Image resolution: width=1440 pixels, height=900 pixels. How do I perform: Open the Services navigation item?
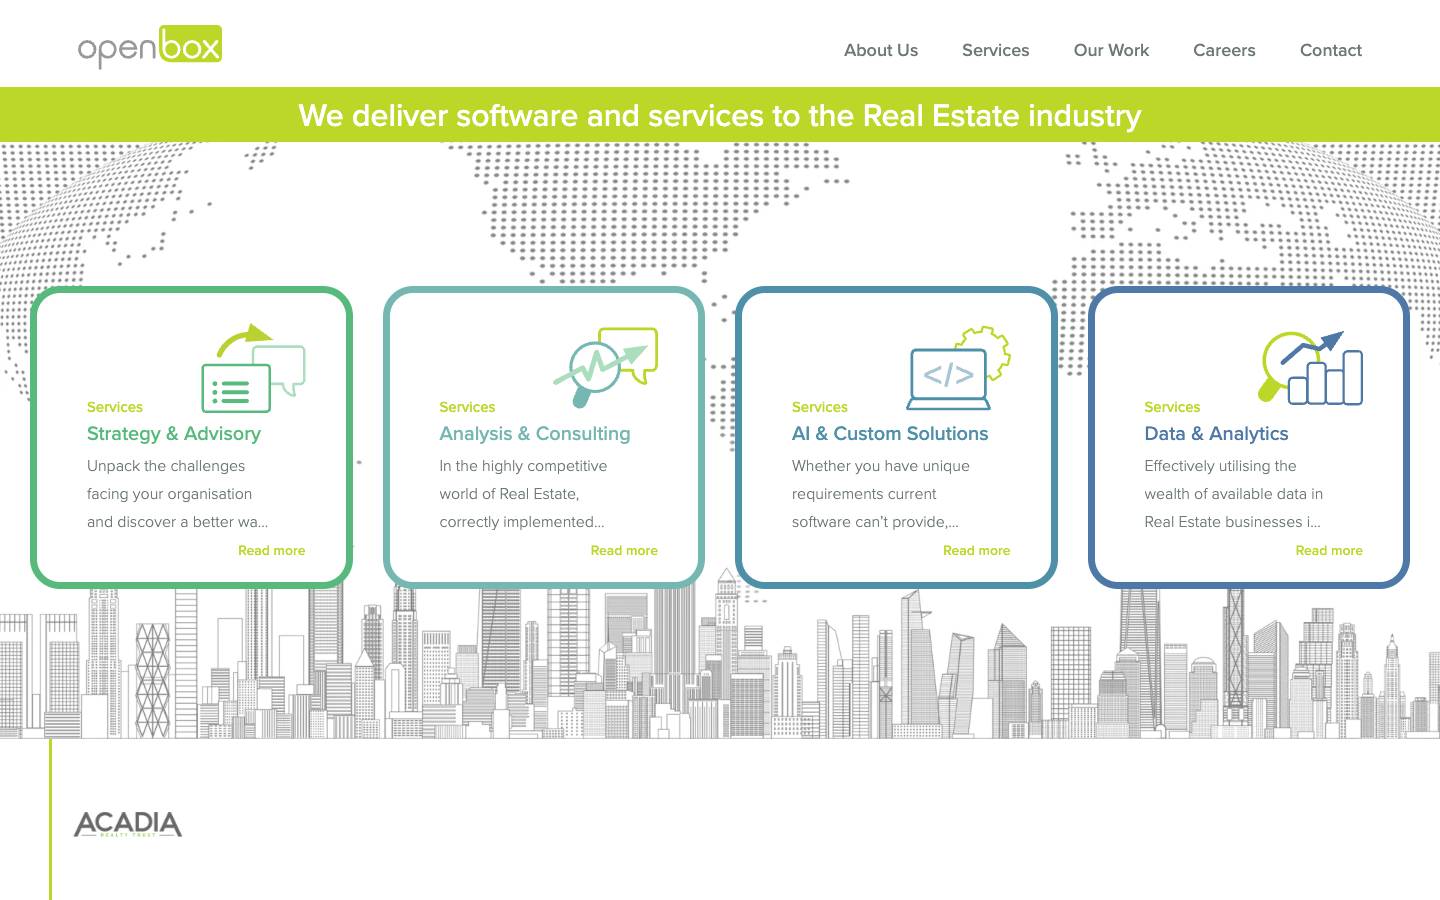pos(995,50)
